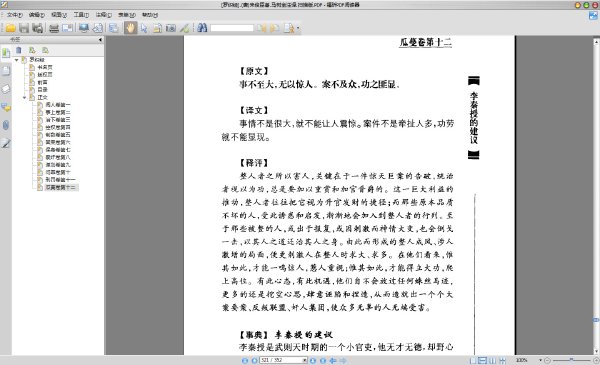Click the Open file folder icon
This screenshot has height=365, width=600.
(x=10, y=28)
